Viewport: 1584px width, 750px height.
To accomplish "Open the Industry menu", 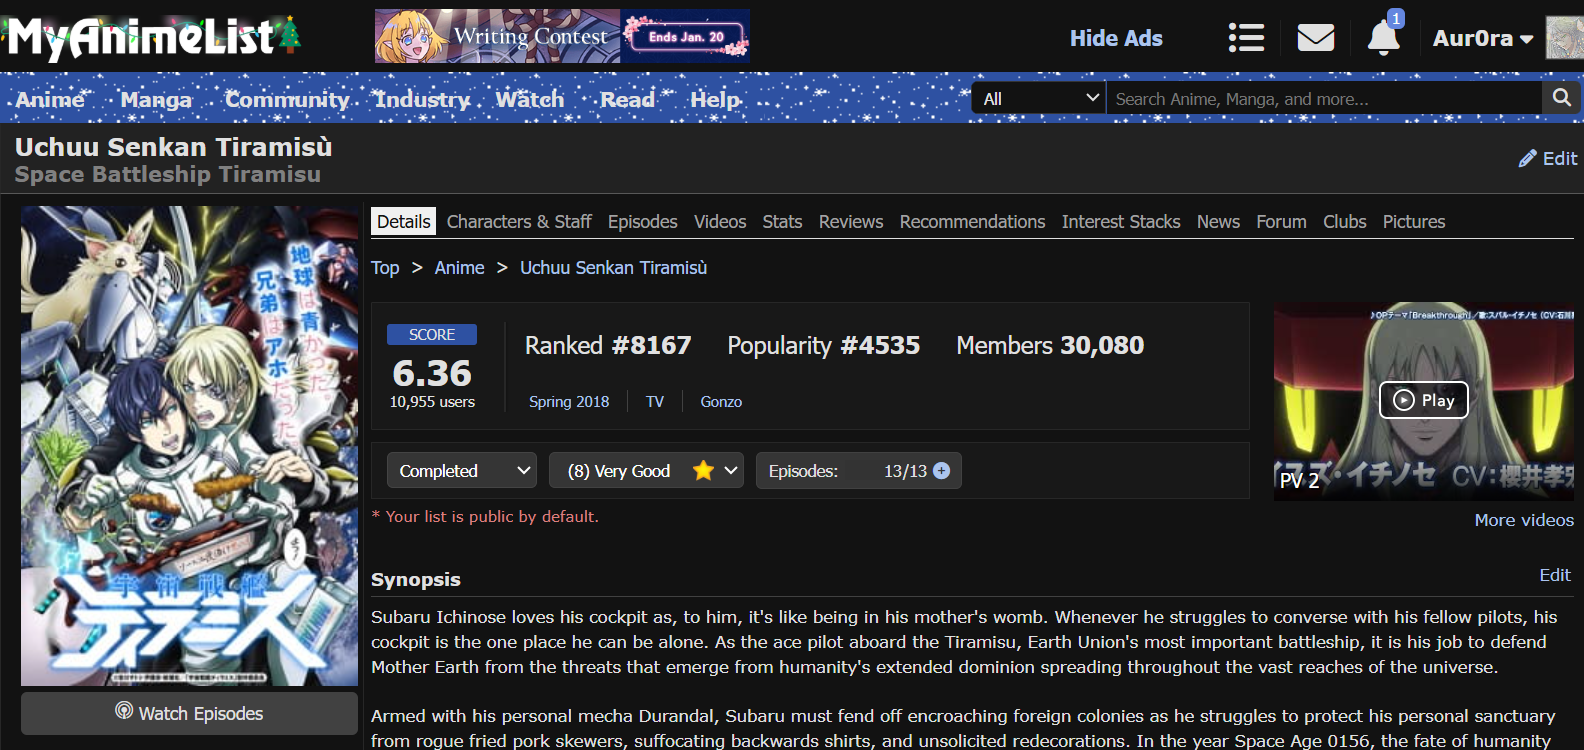I will point(422,99).
